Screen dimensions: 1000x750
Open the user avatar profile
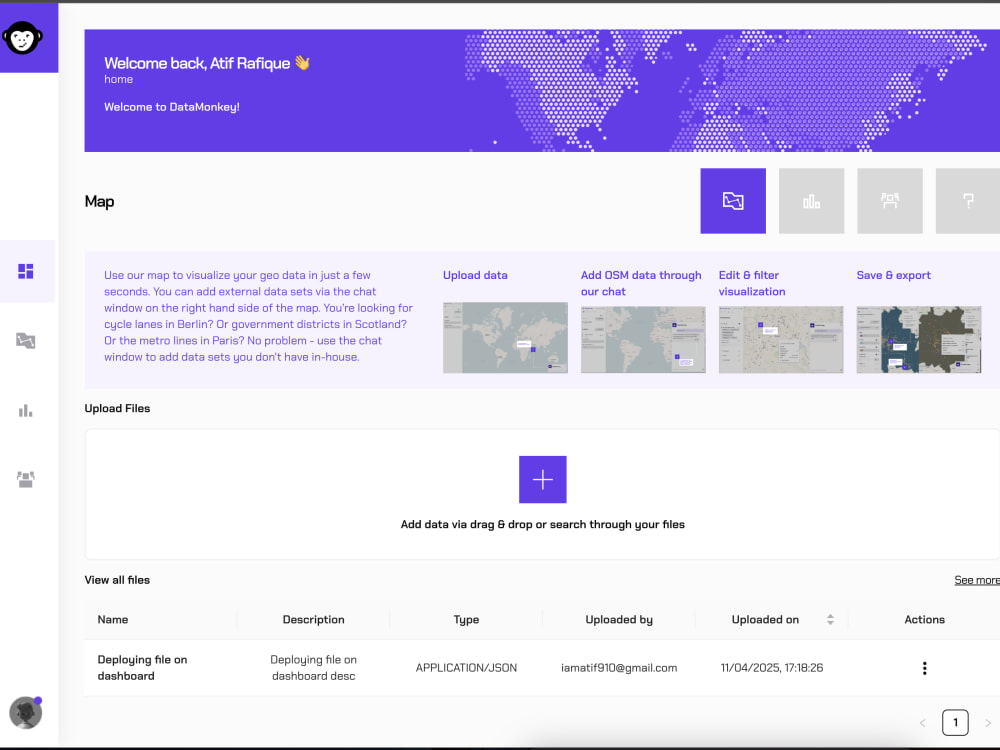coord(26,712)
